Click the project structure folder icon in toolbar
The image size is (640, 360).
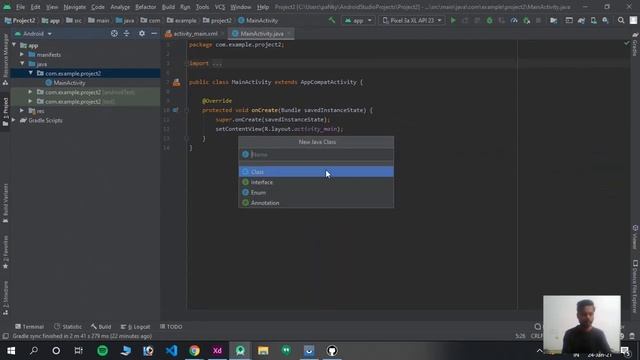tap(553, 20)
